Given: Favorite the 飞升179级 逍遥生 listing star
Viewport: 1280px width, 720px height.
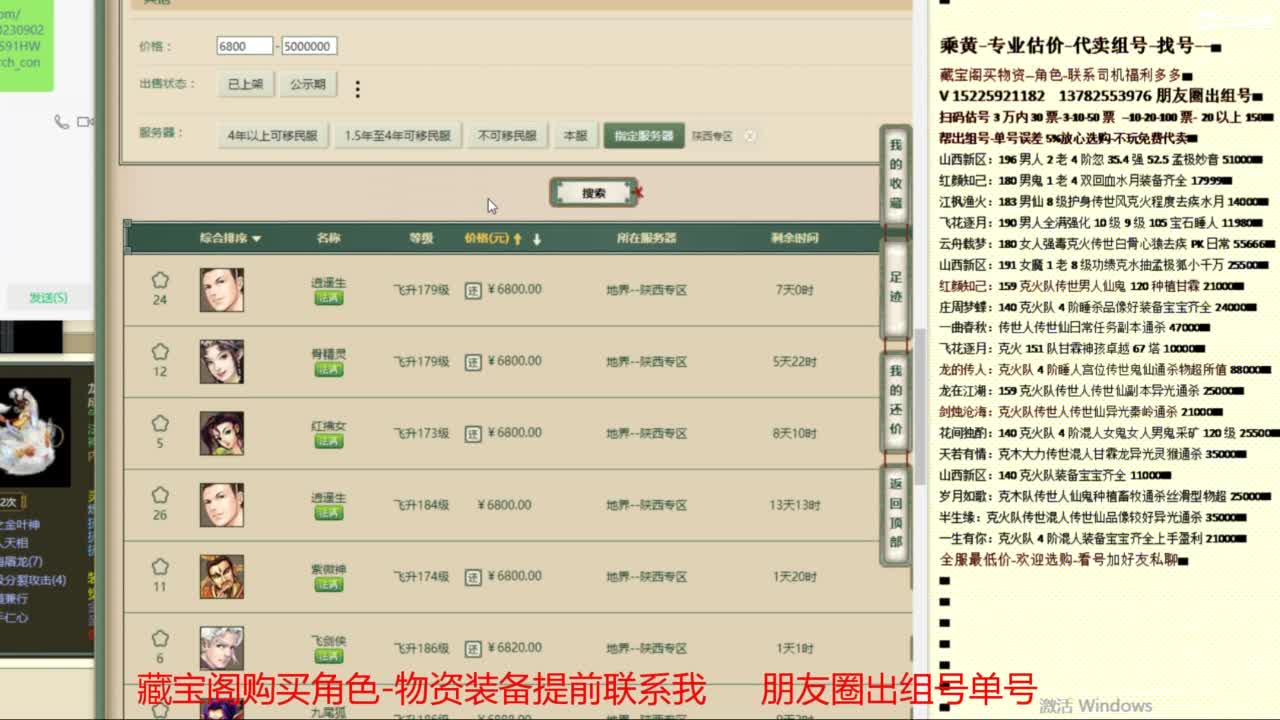Looking at the screenshot, I should pos(160,280).
